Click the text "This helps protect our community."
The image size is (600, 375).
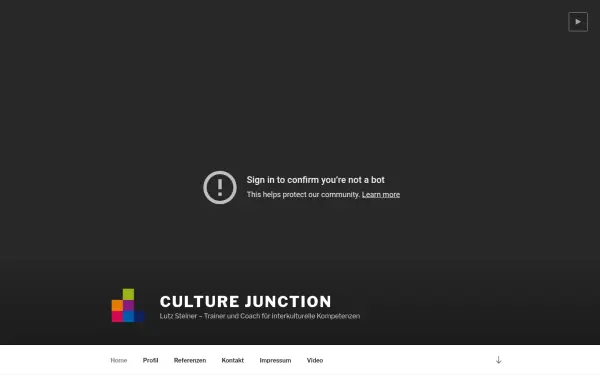coord(303,194)
